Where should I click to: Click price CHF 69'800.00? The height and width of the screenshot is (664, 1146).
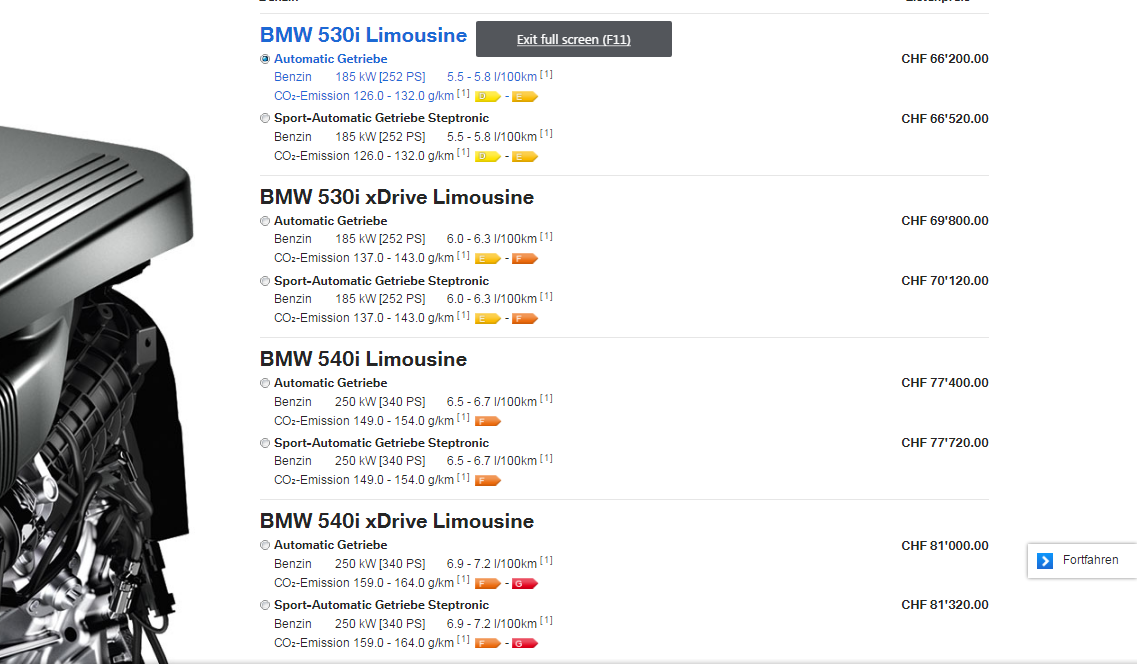945,221
